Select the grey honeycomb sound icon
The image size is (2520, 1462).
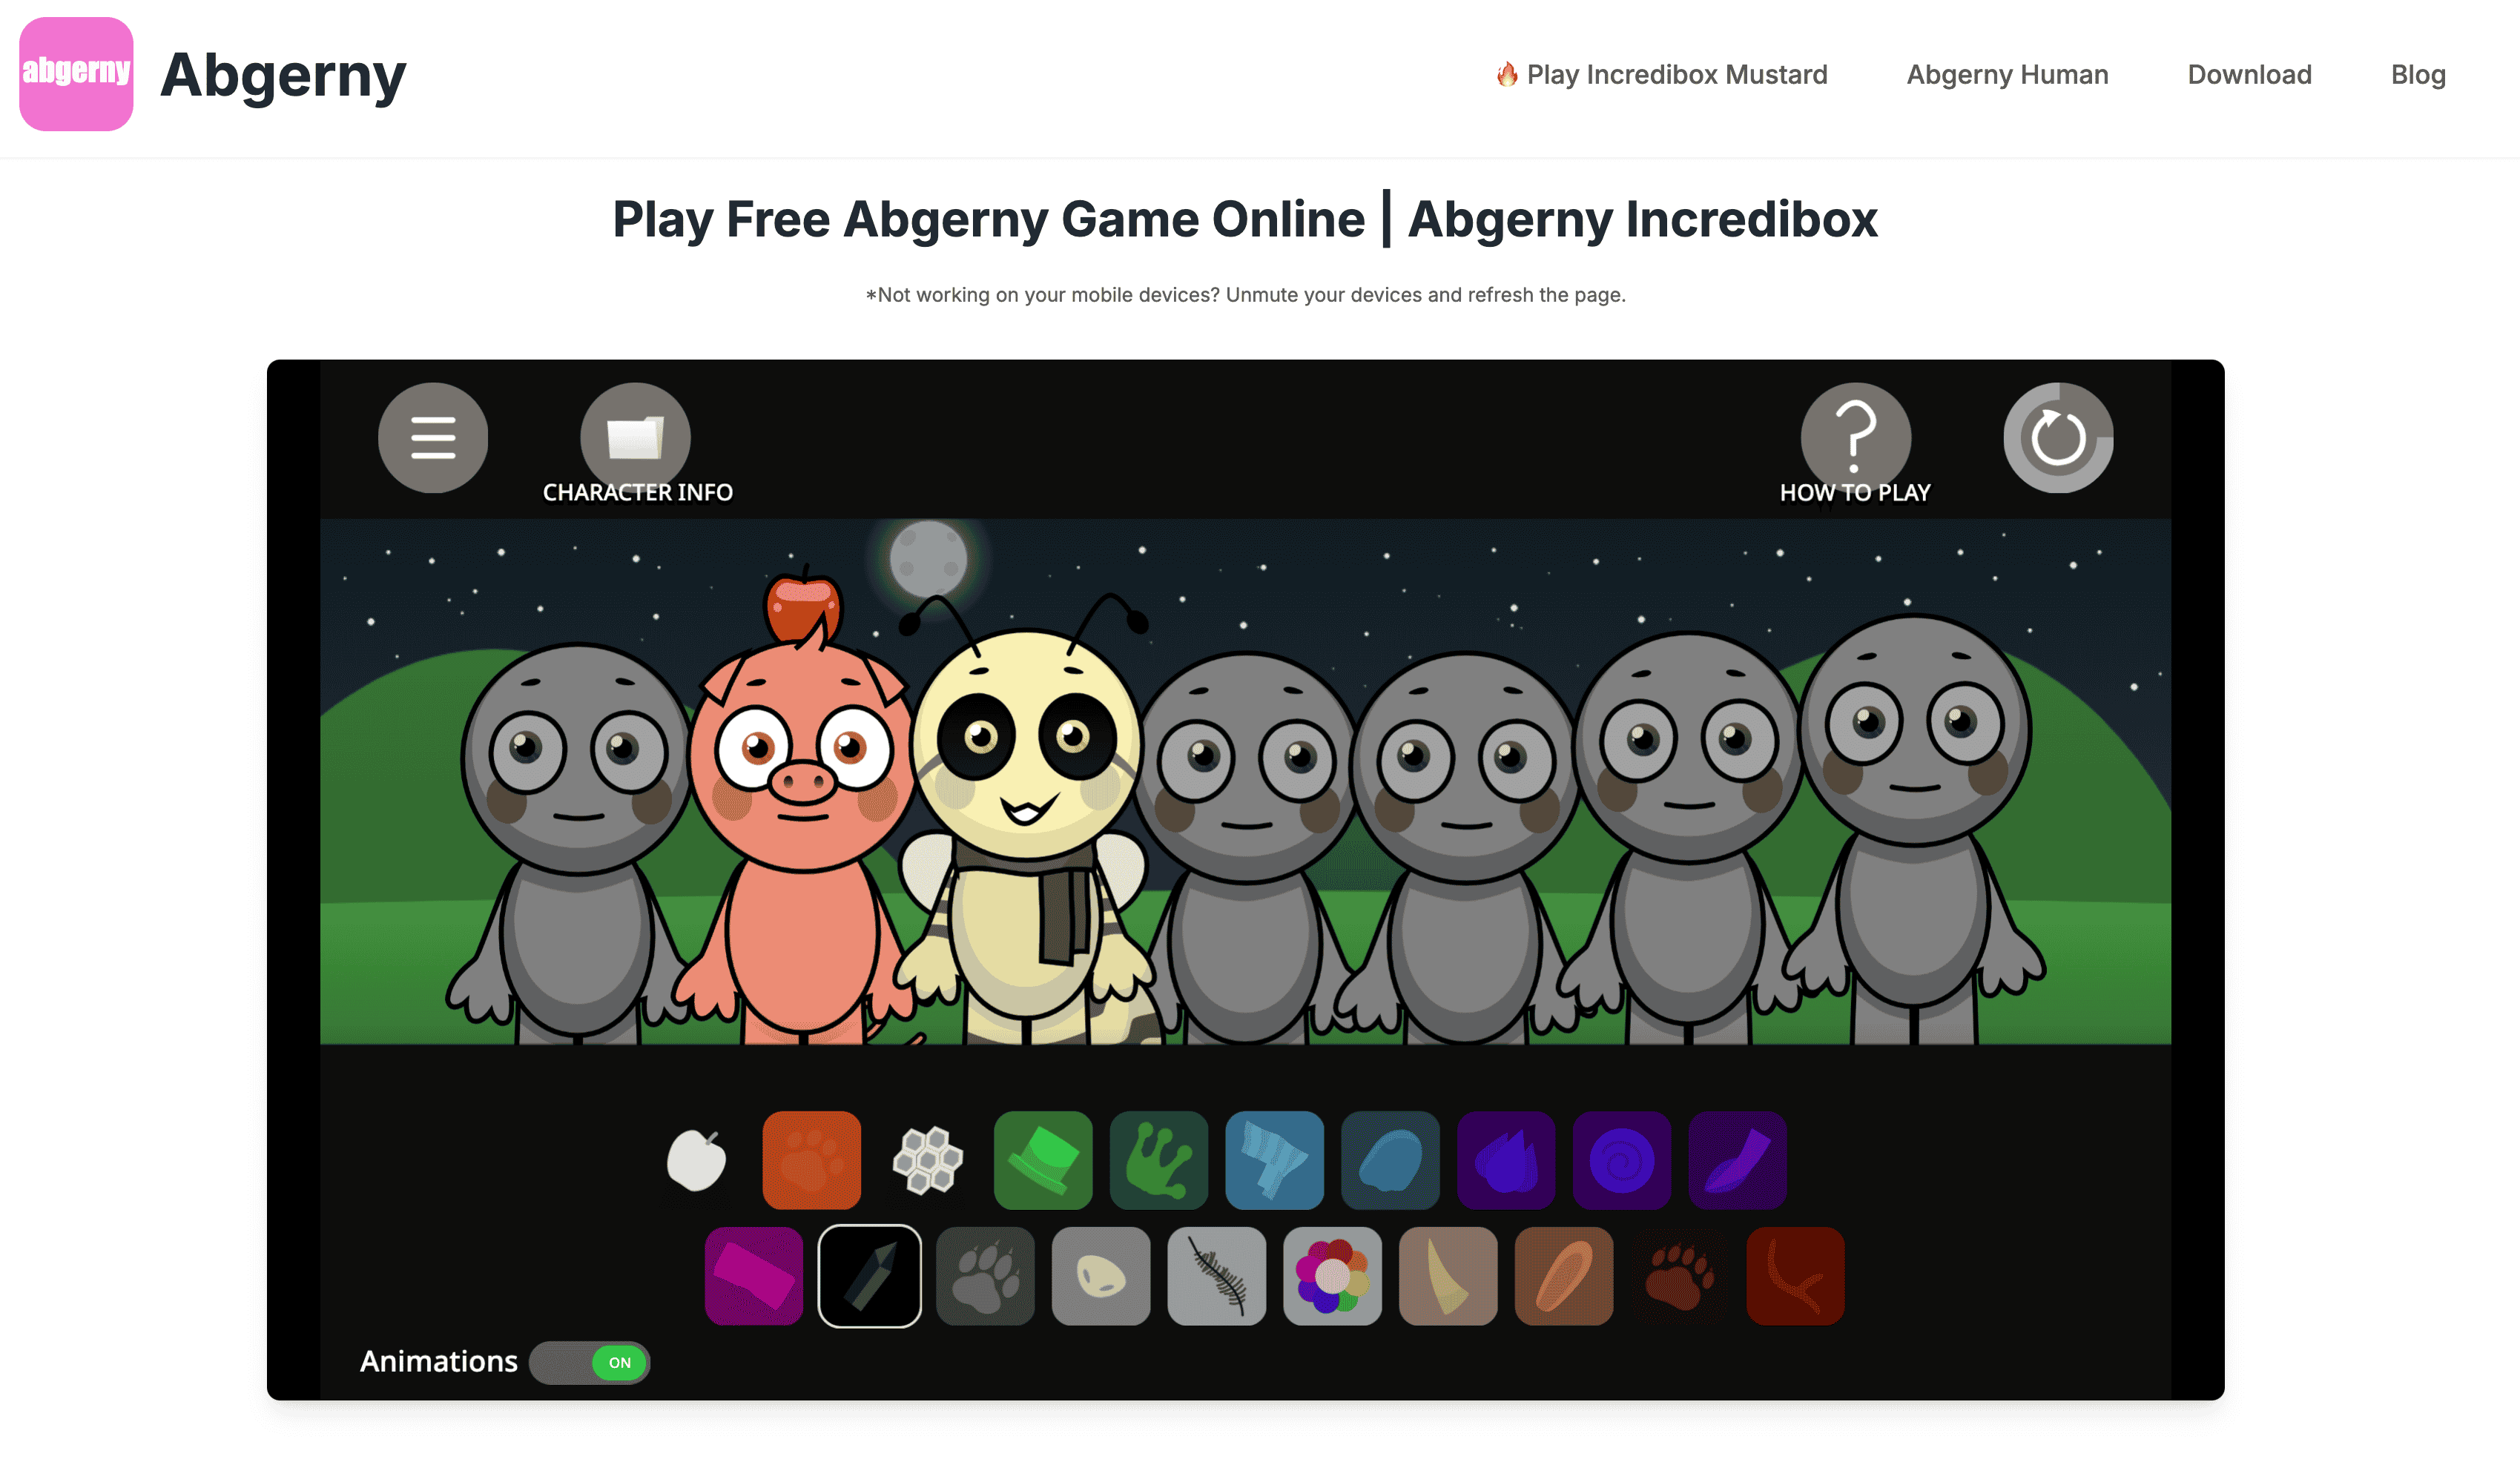pos(927,1160)
